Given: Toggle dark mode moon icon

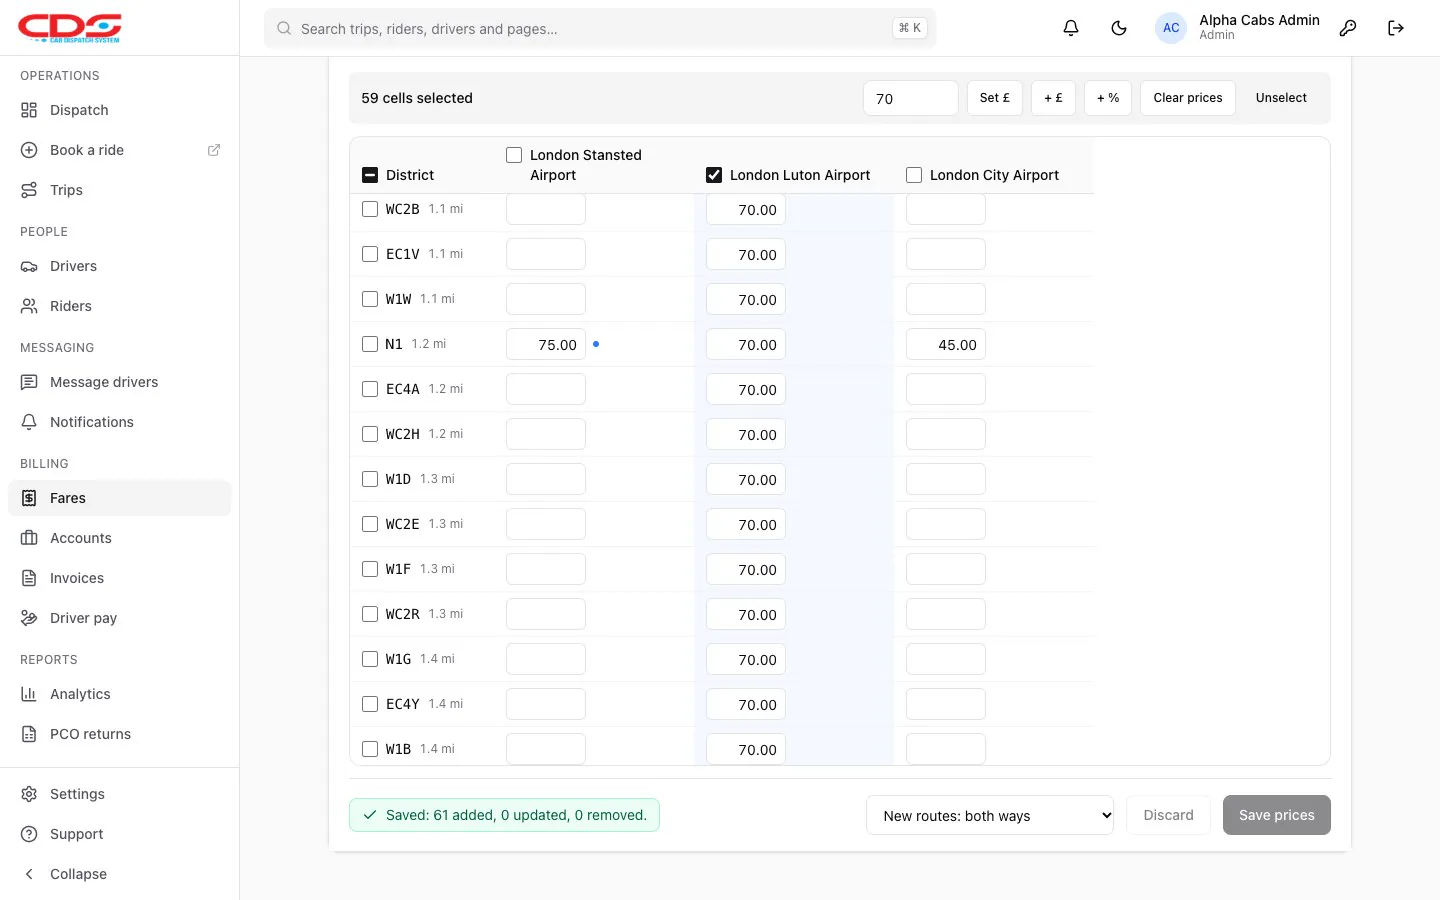Looking at the screenshot, I should [1119, 28].
